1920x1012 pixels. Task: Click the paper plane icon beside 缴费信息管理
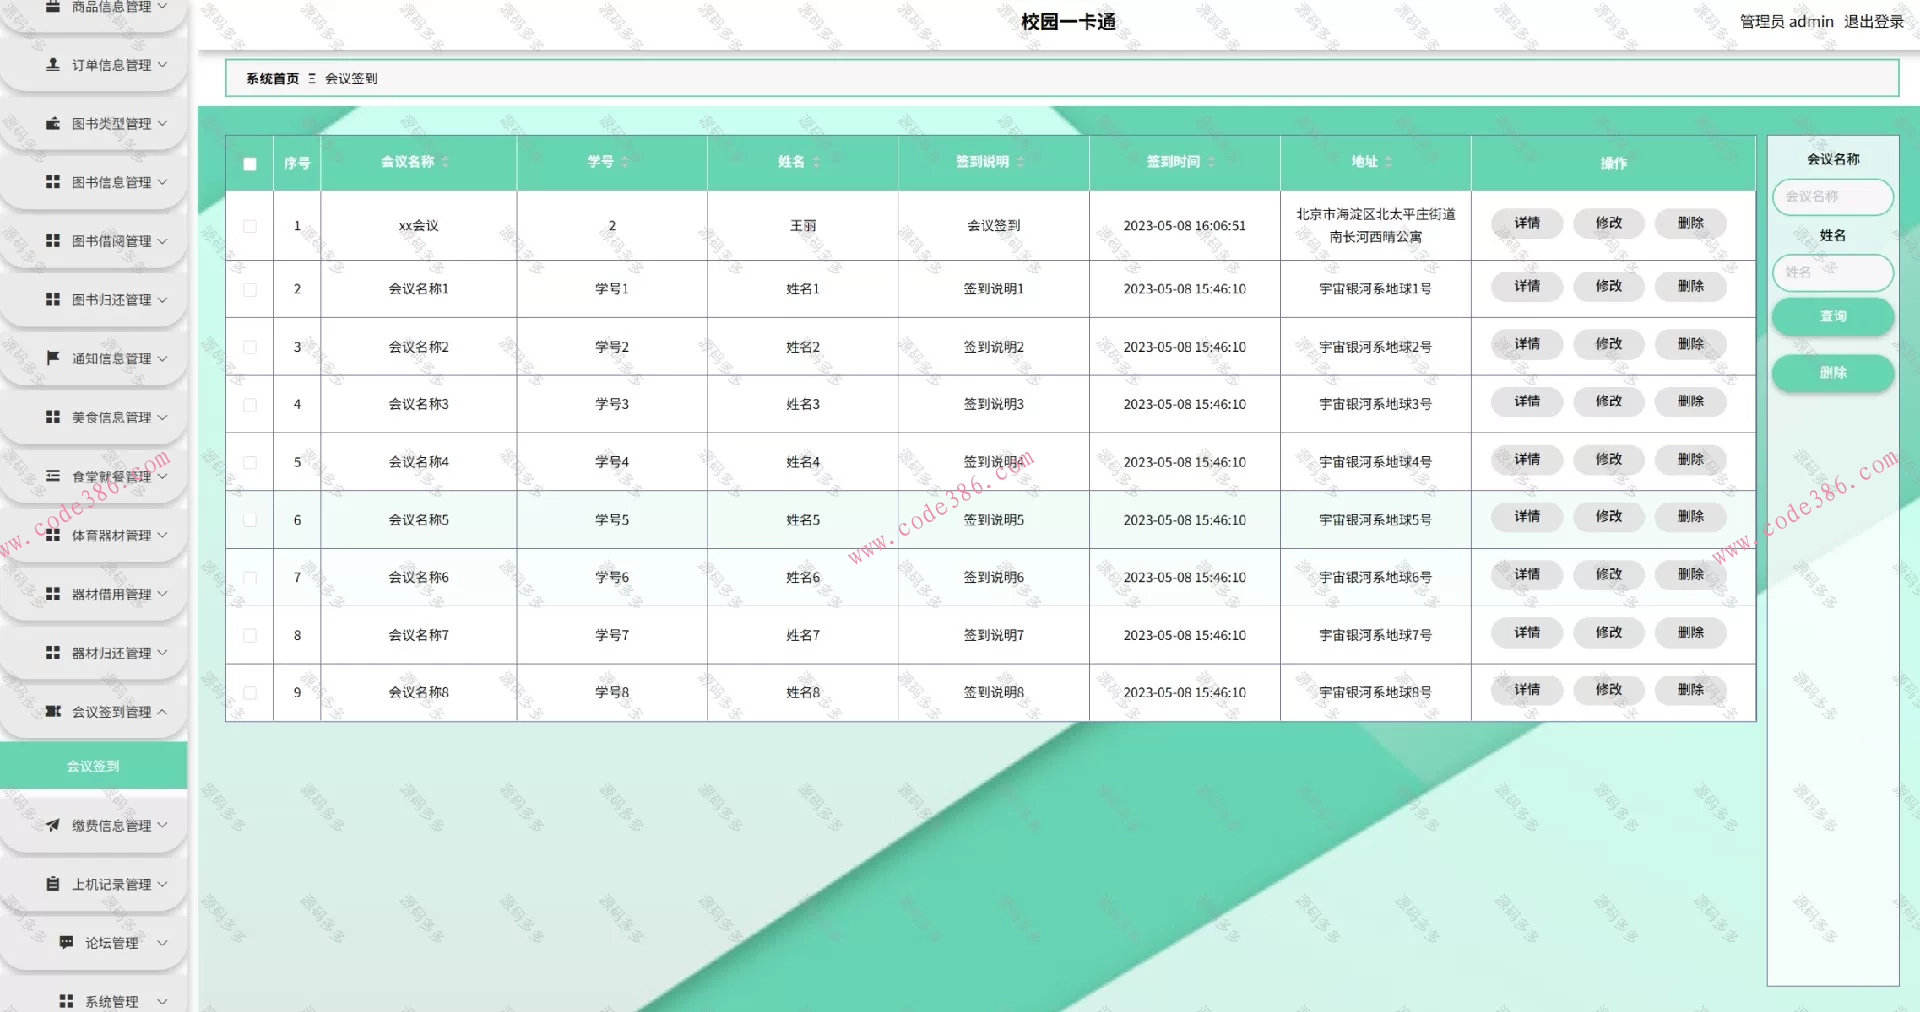coord(53,825)
